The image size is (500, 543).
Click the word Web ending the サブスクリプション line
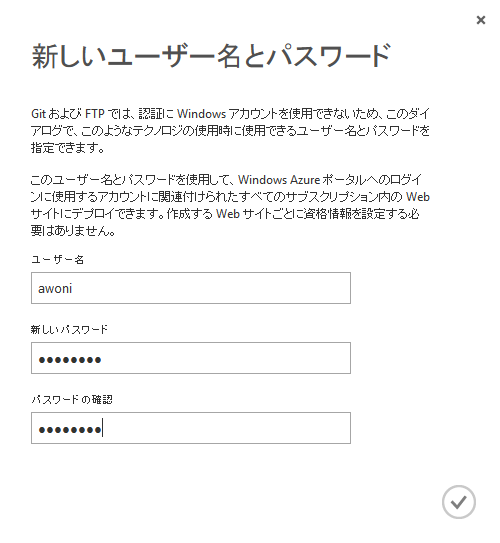[418, 197]
